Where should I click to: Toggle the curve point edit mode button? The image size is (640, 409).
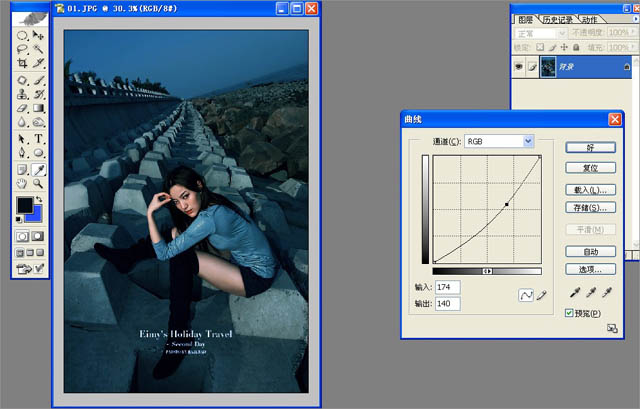coord(526,295)
